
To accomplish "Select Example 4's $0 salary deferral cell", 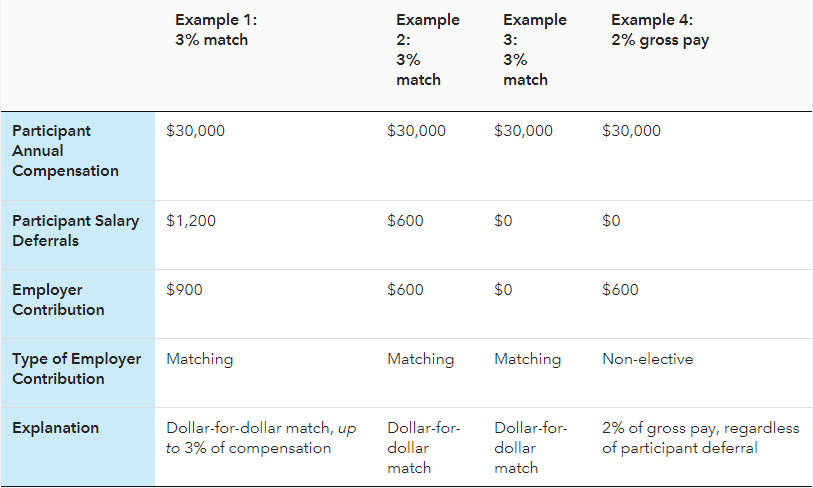I will 611,221.
